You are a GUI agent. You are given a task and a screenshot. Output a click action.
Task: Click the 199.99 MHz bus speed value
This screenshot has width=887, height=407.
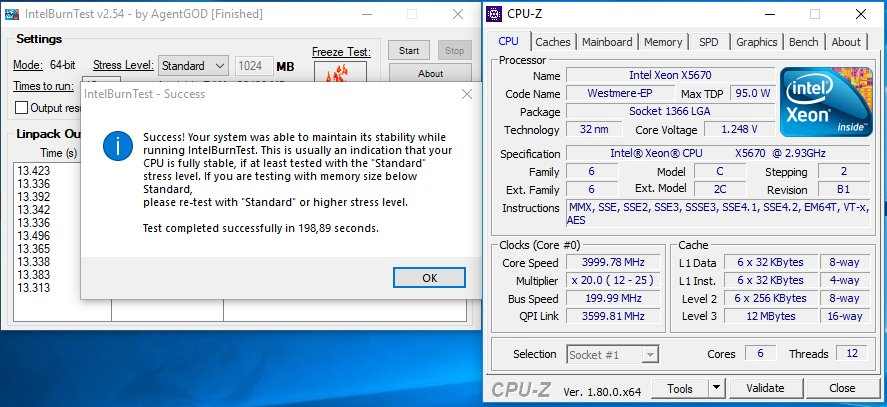[613, 298]
